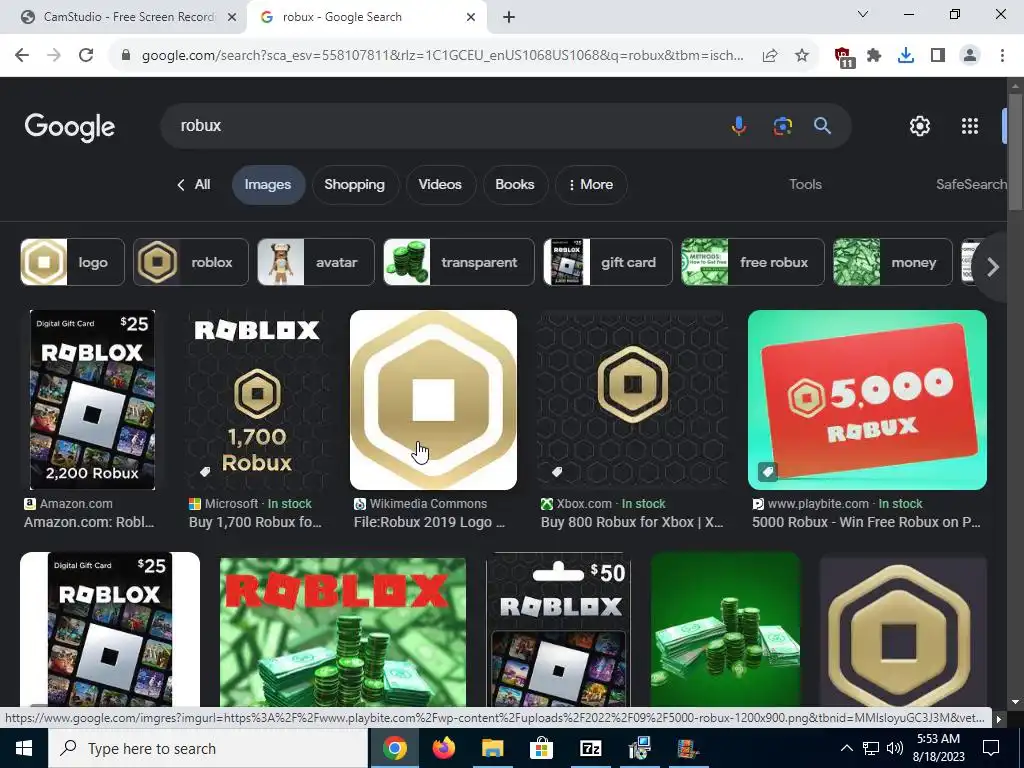The image size is (1024, 768).
Task: Open the tab search chevron in title bar
Action: click(863, 14)
